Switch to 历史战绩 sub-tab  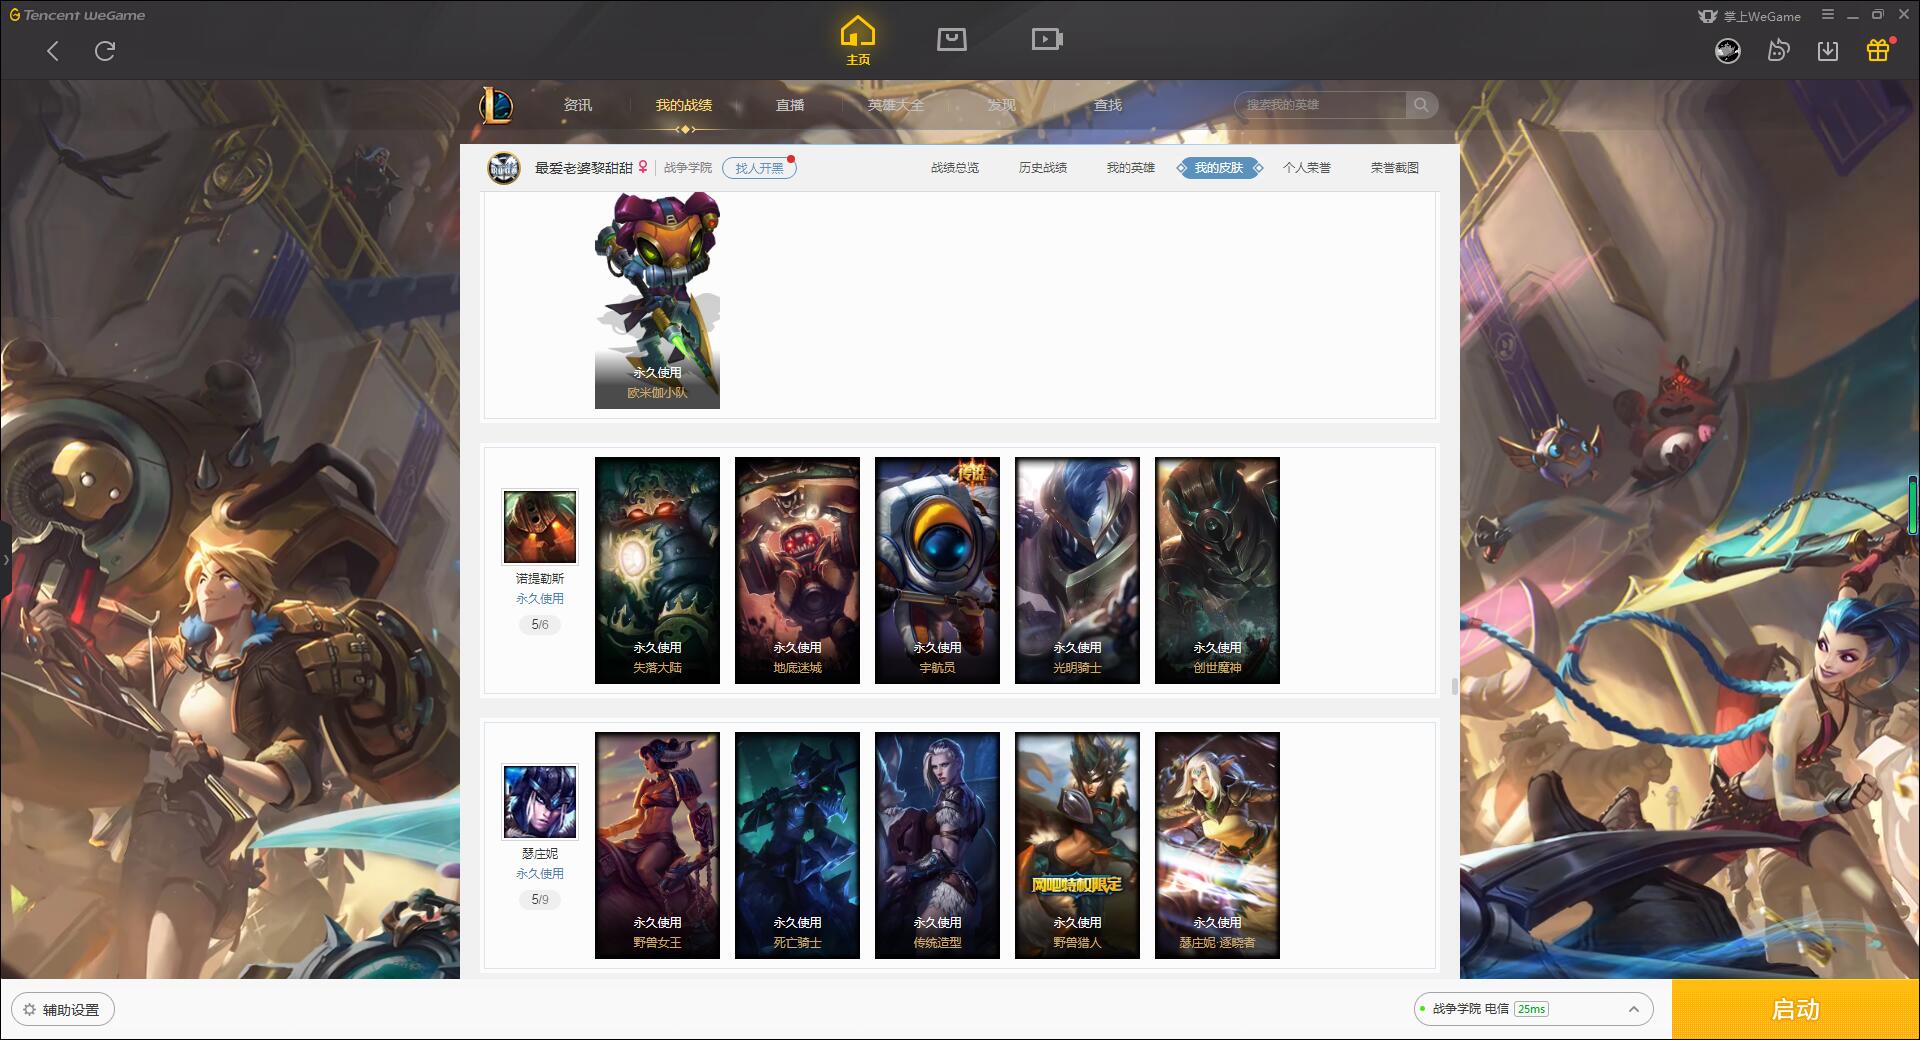(x=1043, y=168)
